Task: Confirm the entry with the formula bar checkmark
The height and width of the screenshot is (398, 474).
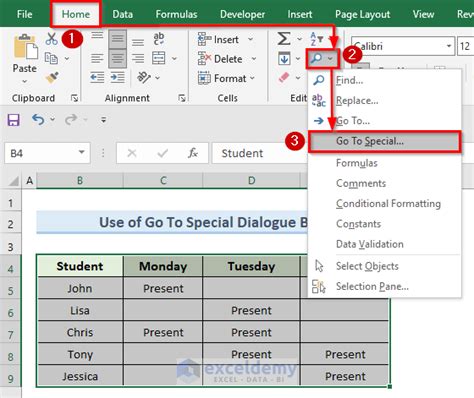Action: point(163,153)
